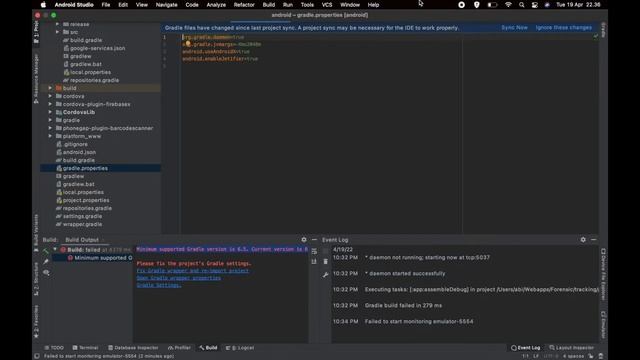Expand the release folder
Screen dimensions: 640x360
click(x=58, y=24)
